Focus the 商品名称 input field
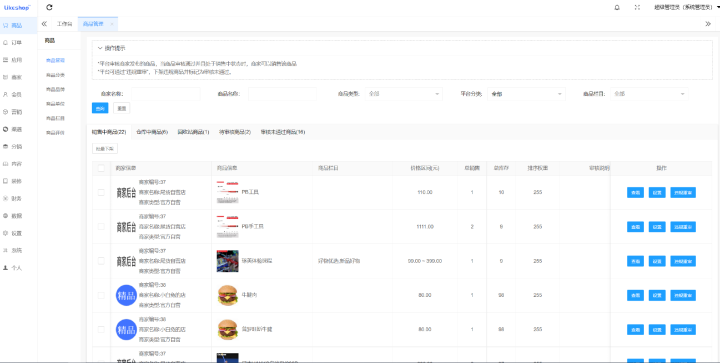This screenshot has height=363, width=720. (282, 94)
